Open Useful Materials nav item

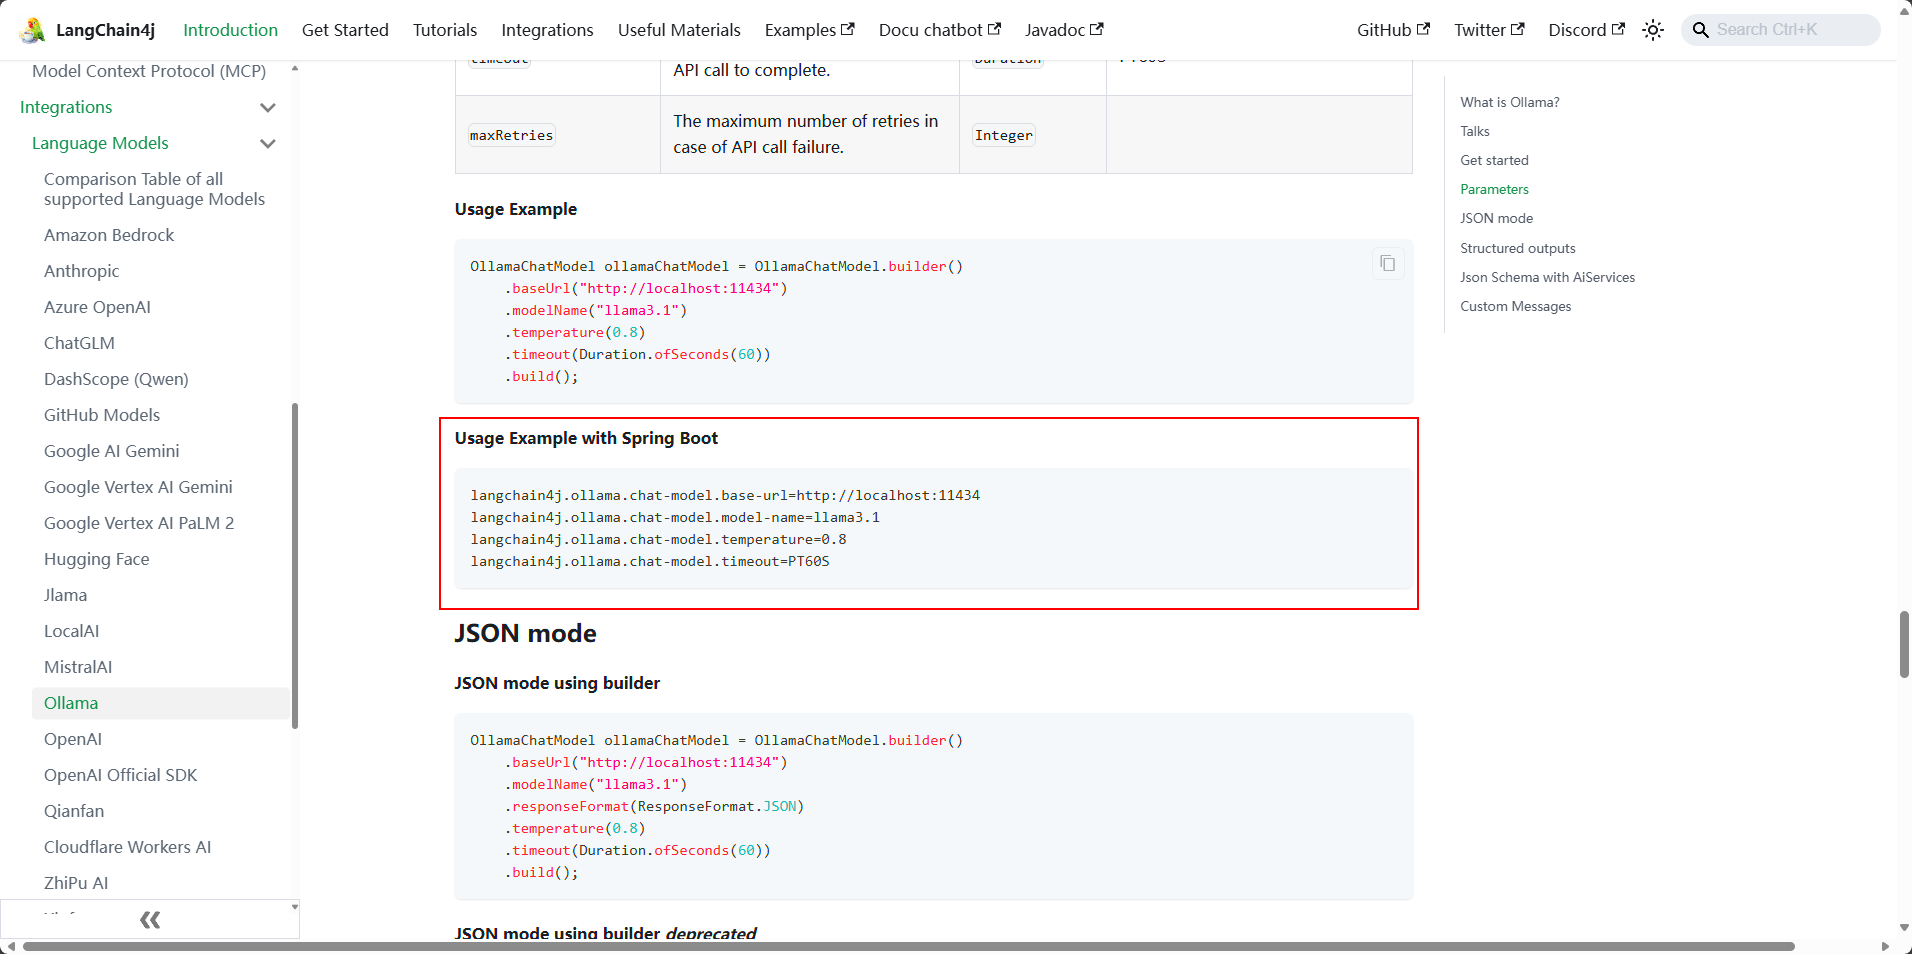[x=679, y=30]
